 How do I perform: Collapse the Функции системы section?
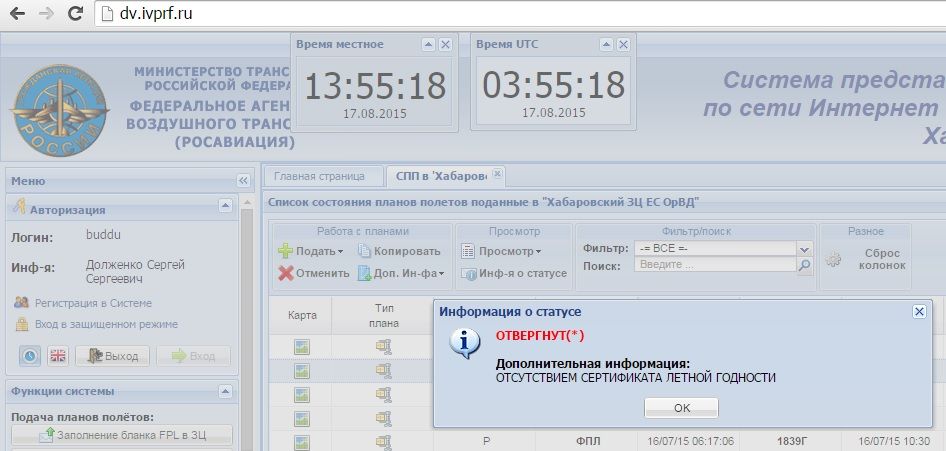click(x=225, y=391)
